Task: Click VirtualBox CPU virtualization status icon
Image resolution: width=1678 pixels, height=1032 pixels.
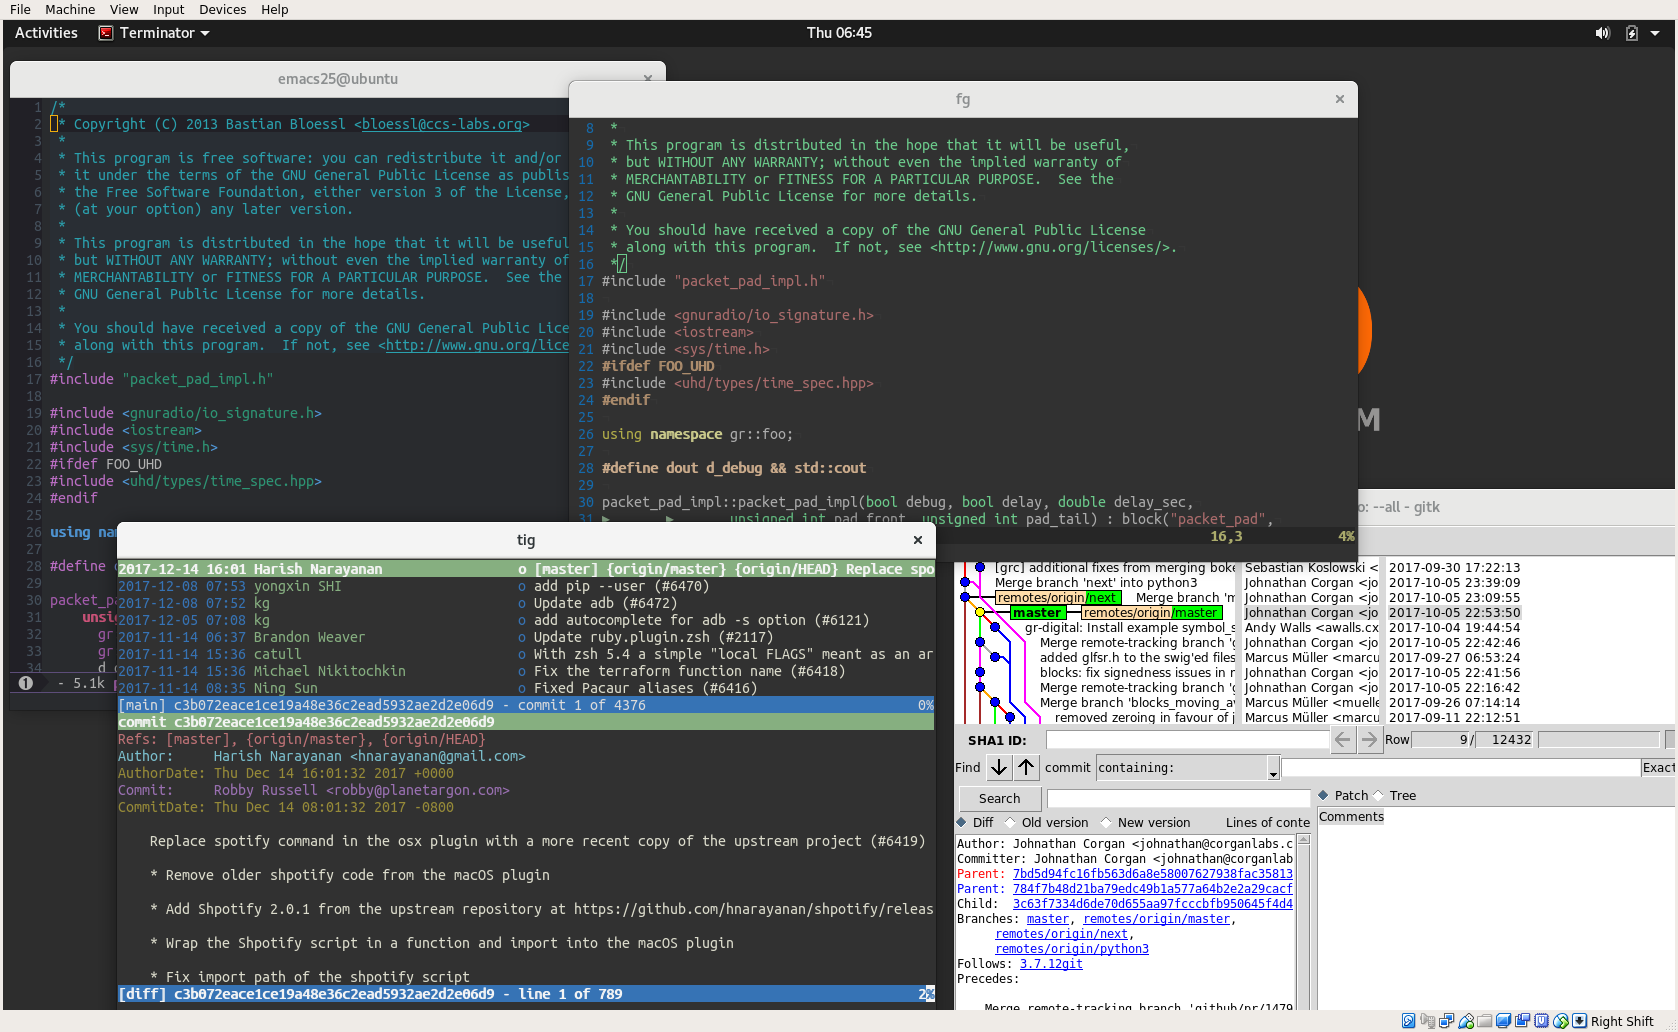Action: pyautogui.click(x=1542, y=1021)
